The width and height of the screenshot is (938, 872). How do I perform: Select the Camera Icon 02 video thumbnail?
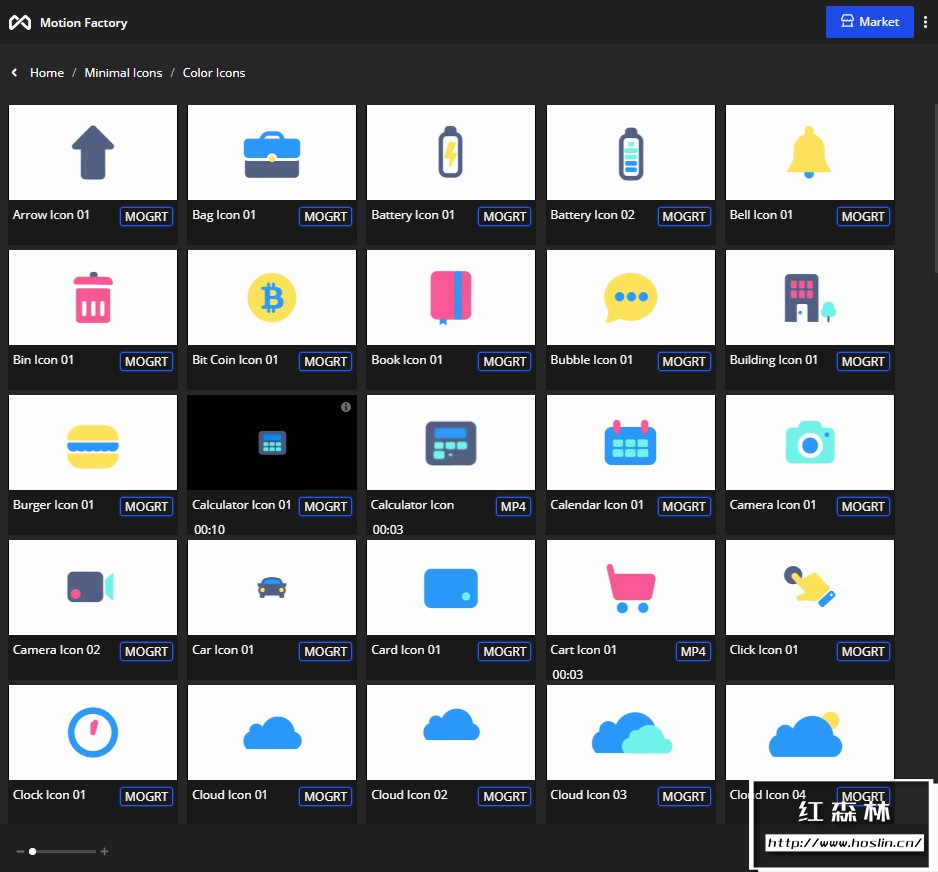pyautogui.click(x=93, y=587)
